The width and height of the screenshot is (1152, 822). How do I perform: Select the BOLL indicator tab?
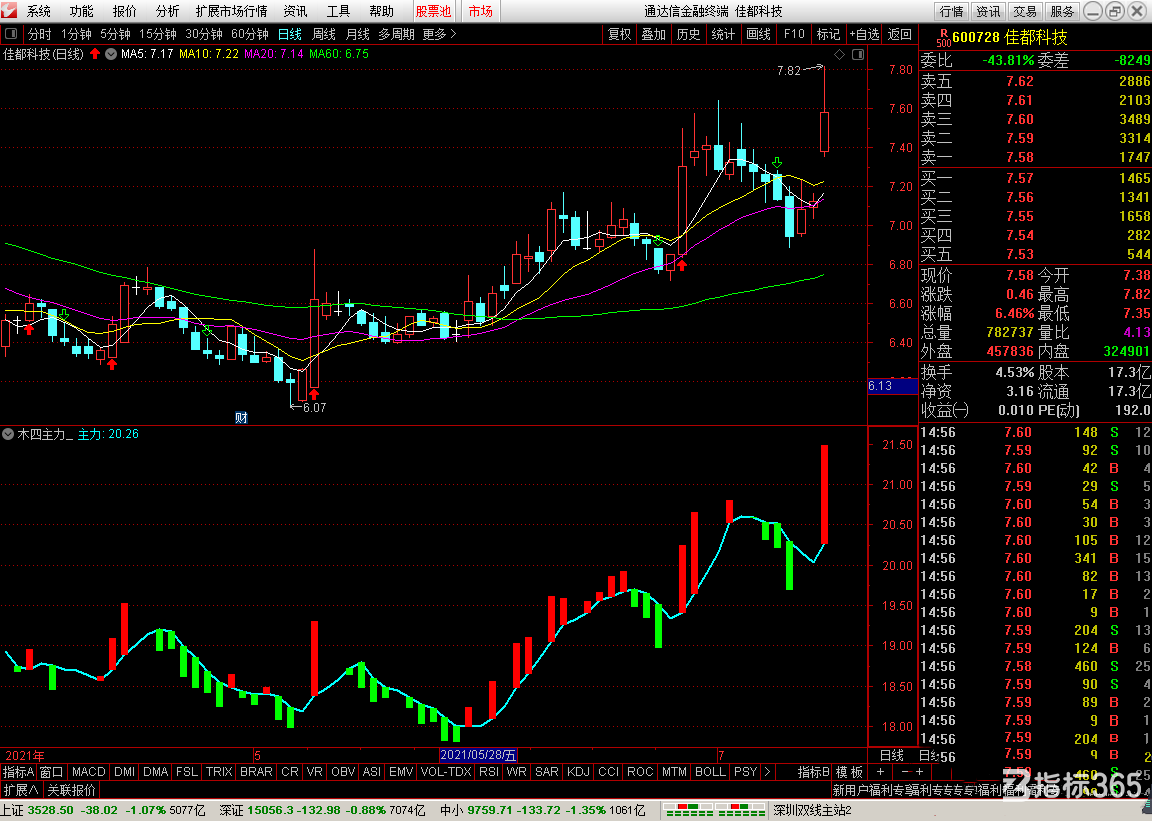pos(710,771)
